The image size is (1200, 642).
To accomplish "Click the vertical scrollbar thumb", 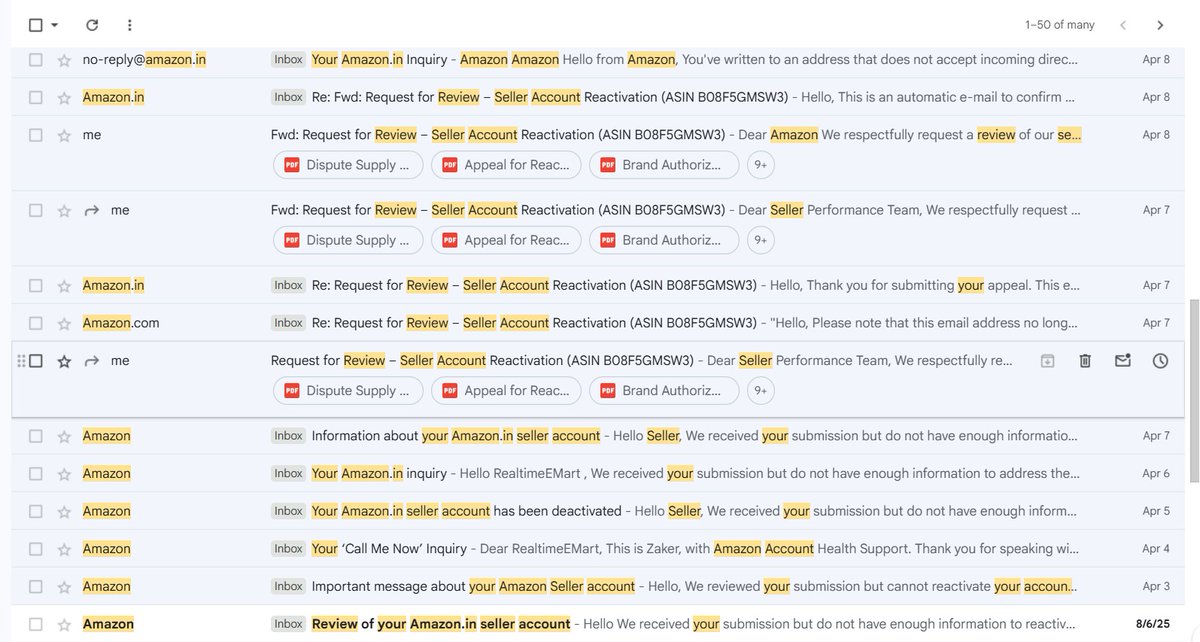I will tap(1193, 392).
